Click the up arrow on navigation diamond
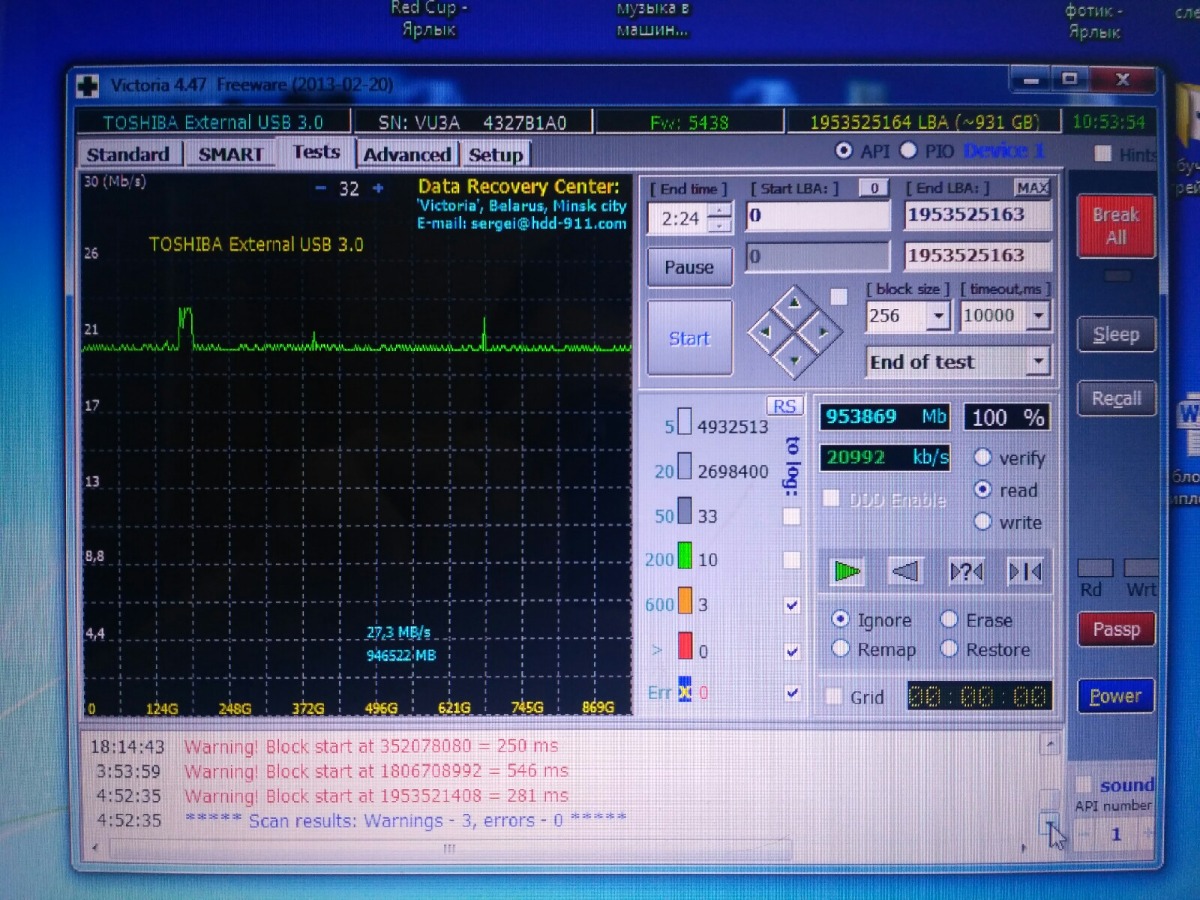1200x900 pixels. (794, 301)
